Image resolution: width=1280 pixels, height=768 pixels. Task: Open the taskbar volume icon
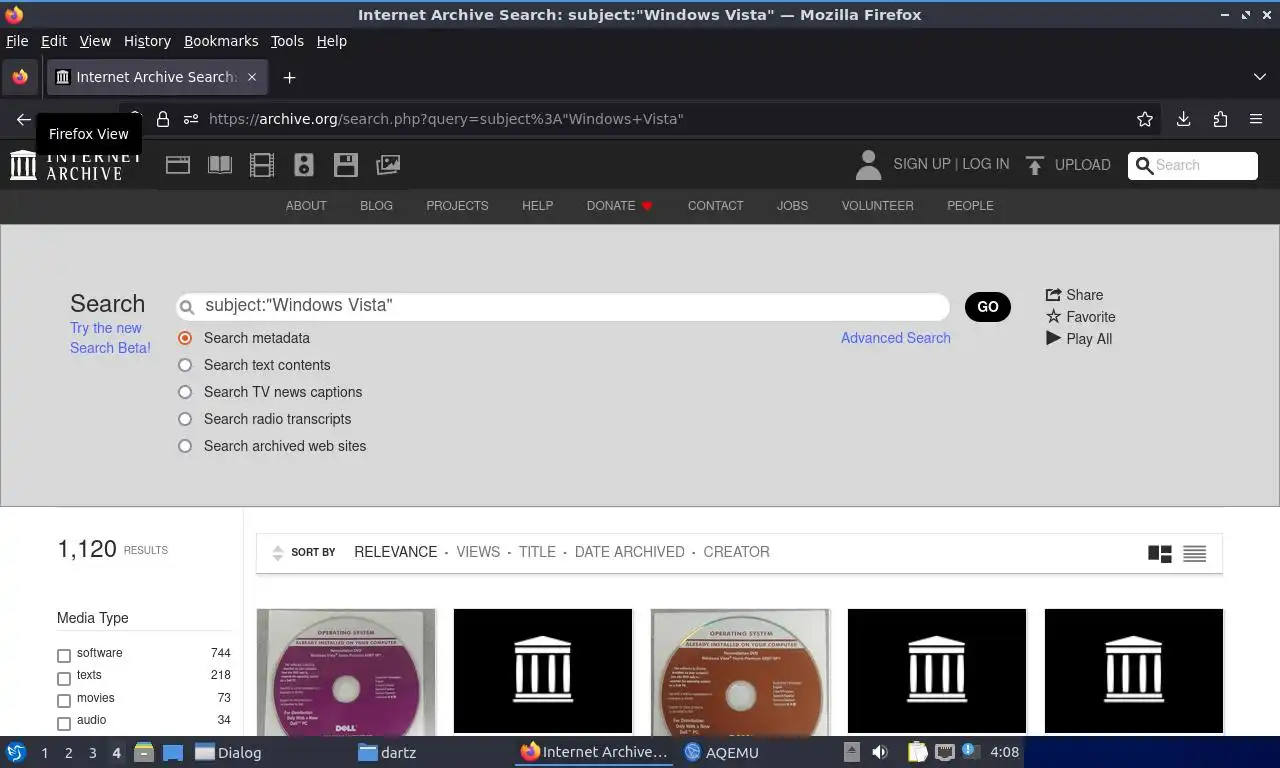[880, 752]
